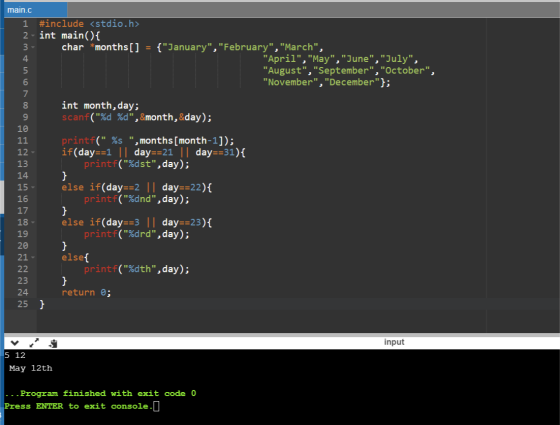Expand the console panel to fullscreen
Viewport: 560px width, 425px height.
pos(34,343)
